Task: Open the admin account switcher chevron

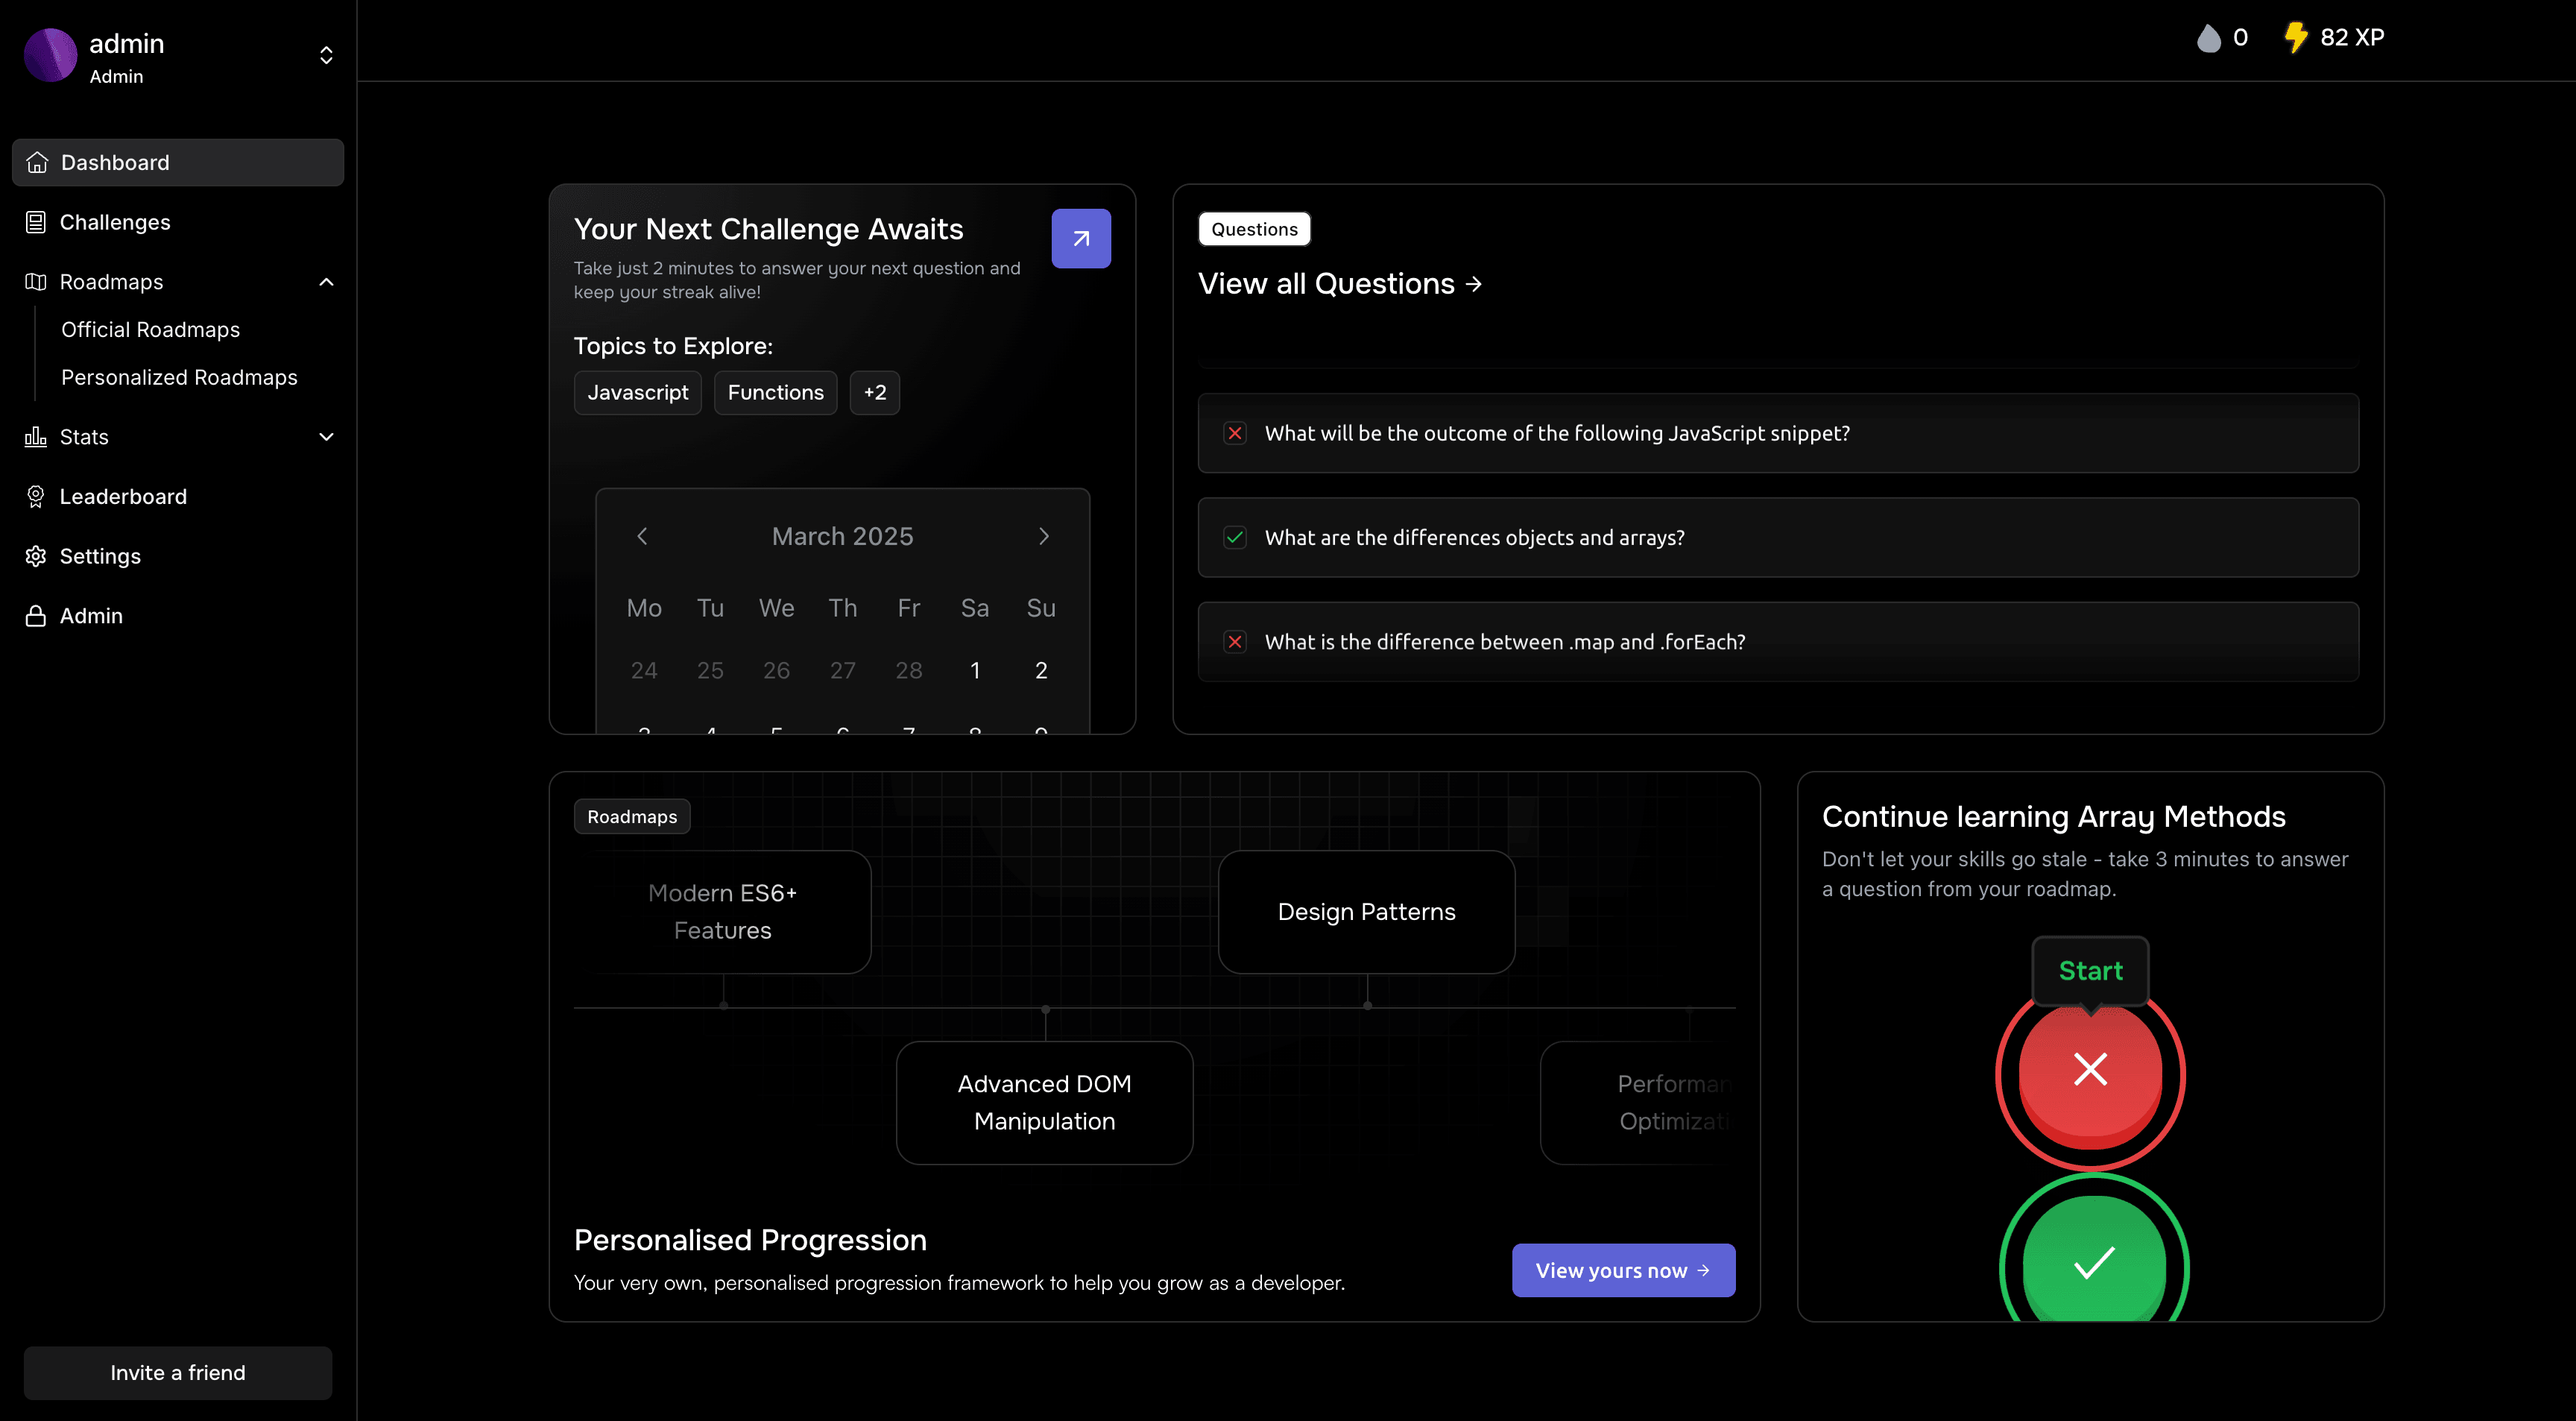Action: tap(325, 55)
